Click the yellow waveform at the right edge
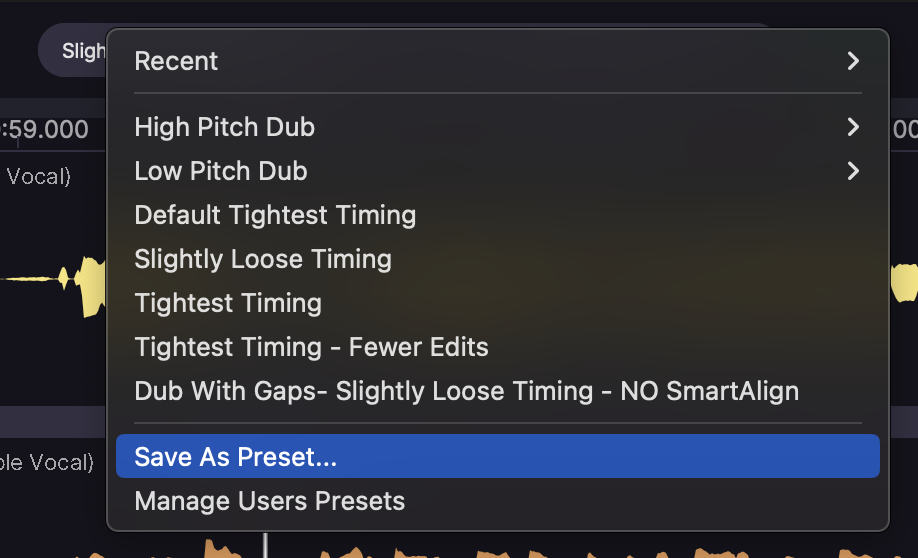918x558 pixels. [x=903, y=281]
